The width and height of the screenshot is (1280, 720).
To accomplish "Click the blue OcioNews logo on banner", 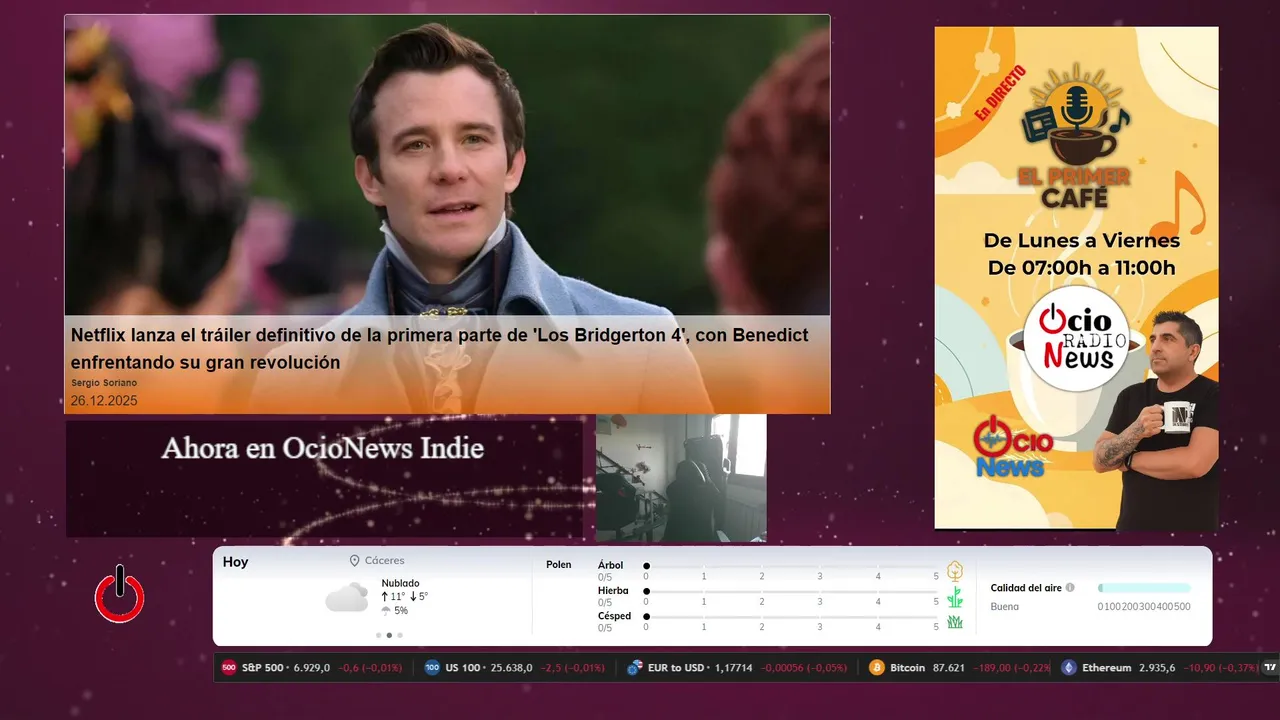I will (x=1012, y=447).
